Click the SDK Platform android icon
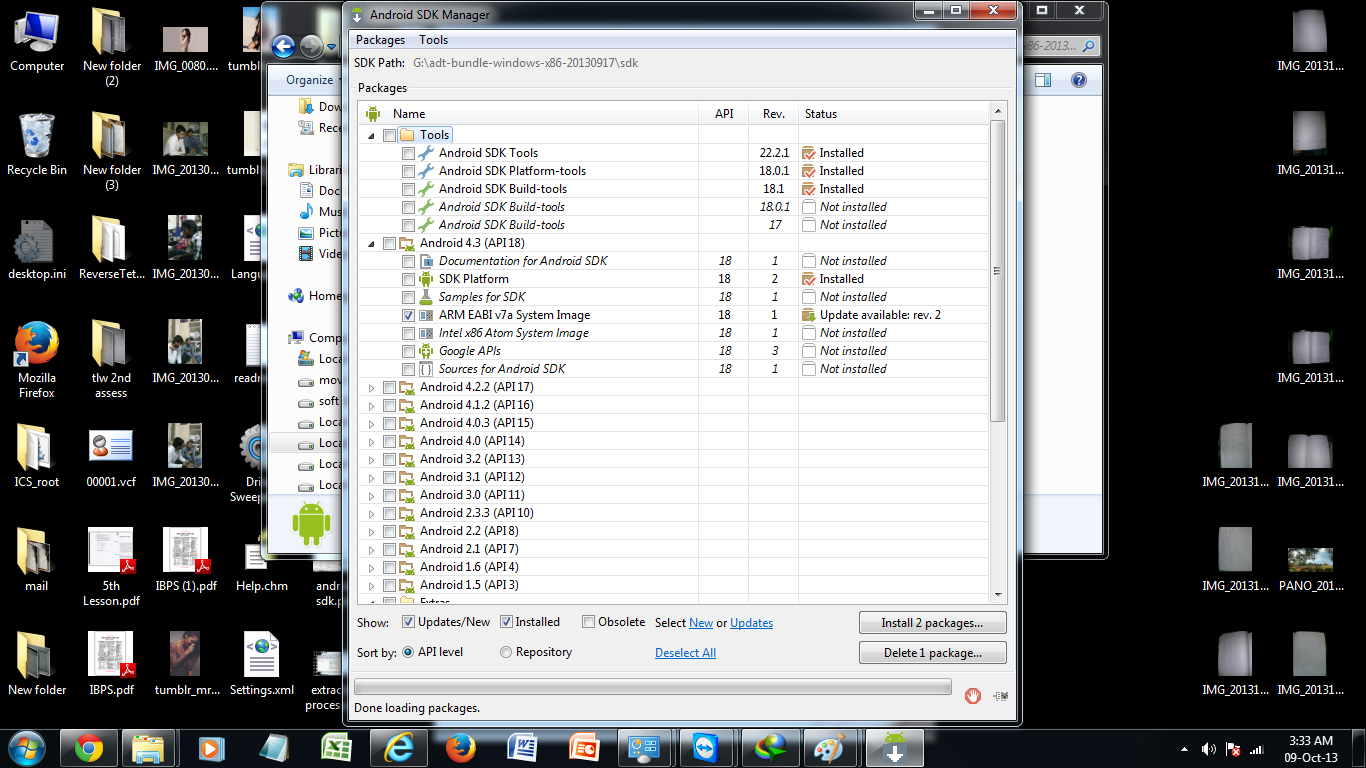 426,279
